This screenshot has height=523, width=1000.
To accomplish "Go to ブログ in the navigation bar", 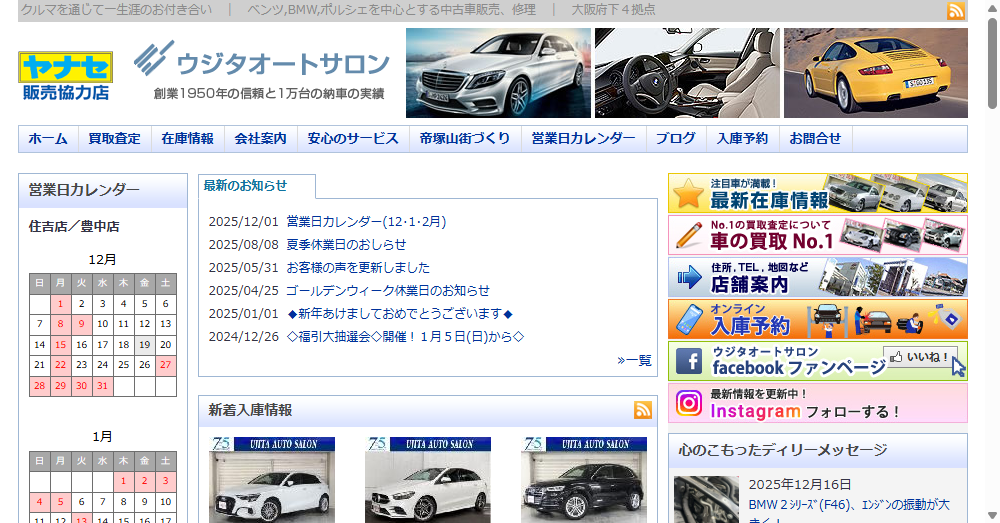I will click(x=675, y=139).
